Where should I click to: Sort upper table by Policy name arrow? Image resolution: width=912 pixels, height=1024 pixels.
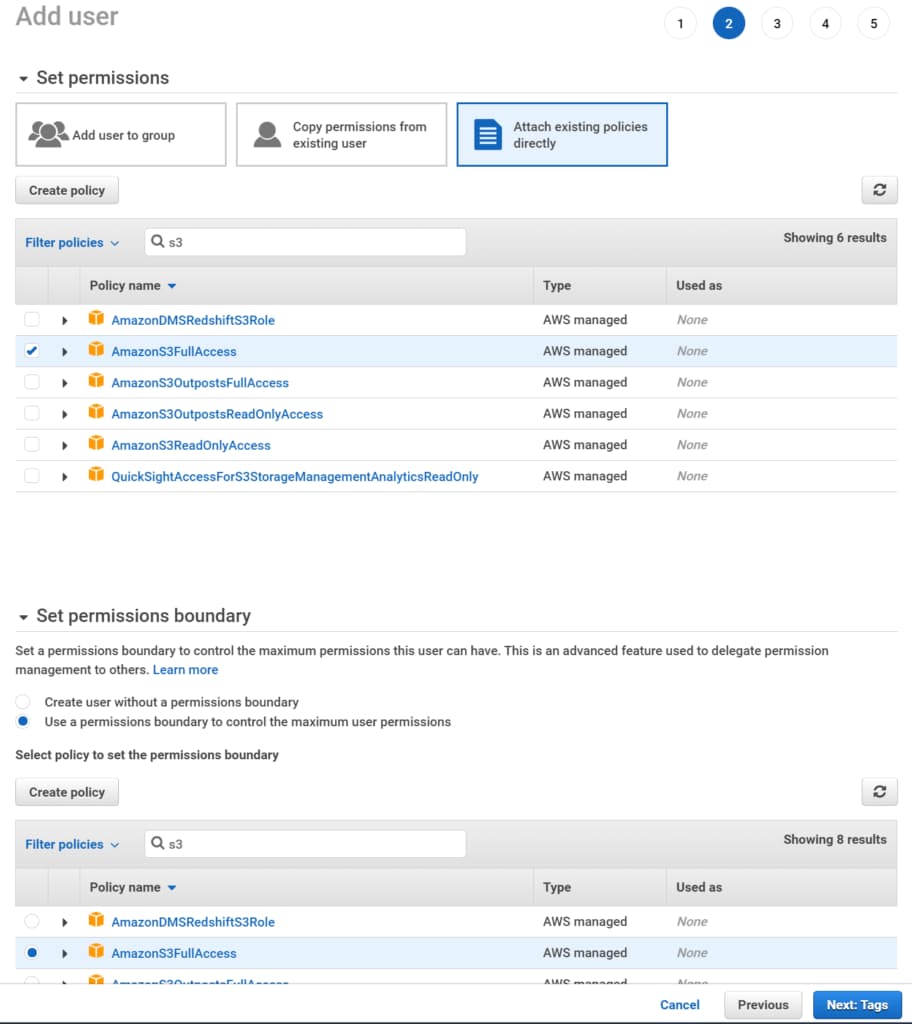172,286
